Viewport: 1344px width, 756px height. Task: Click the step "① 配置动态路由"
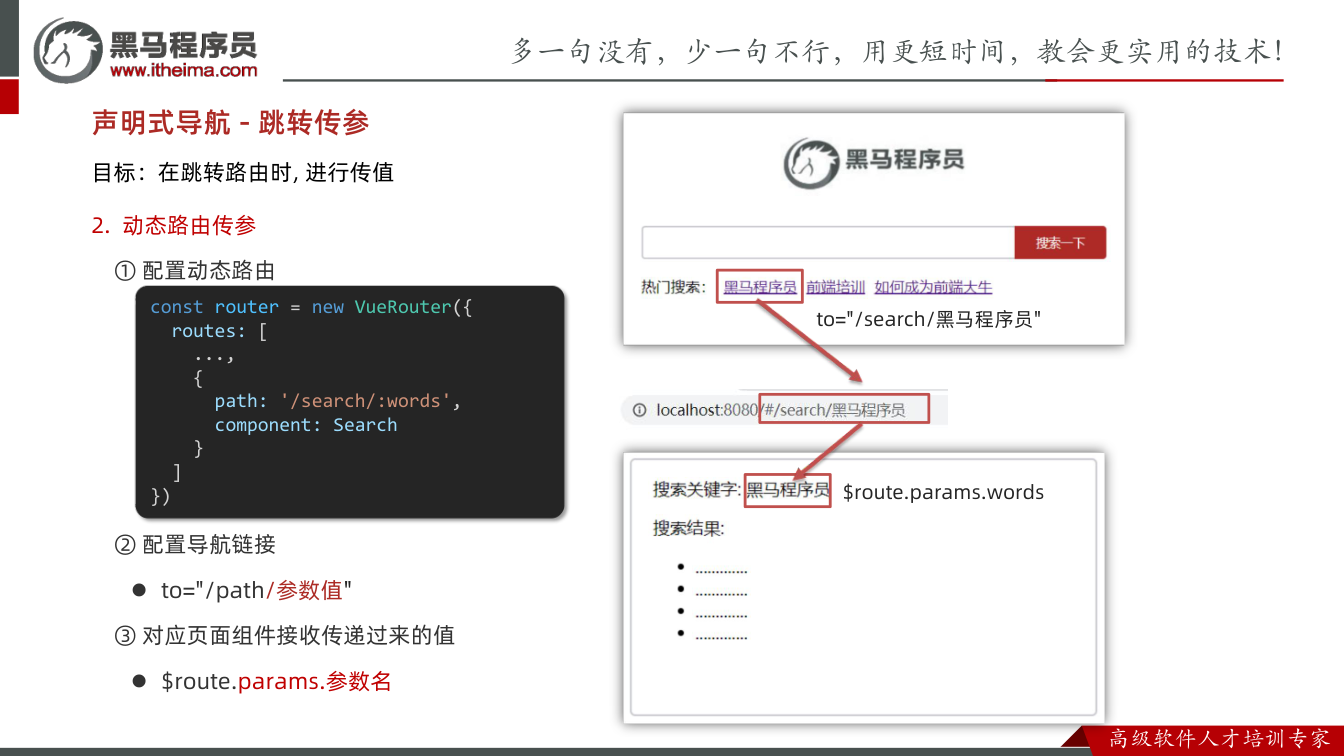tap(195, 271)
